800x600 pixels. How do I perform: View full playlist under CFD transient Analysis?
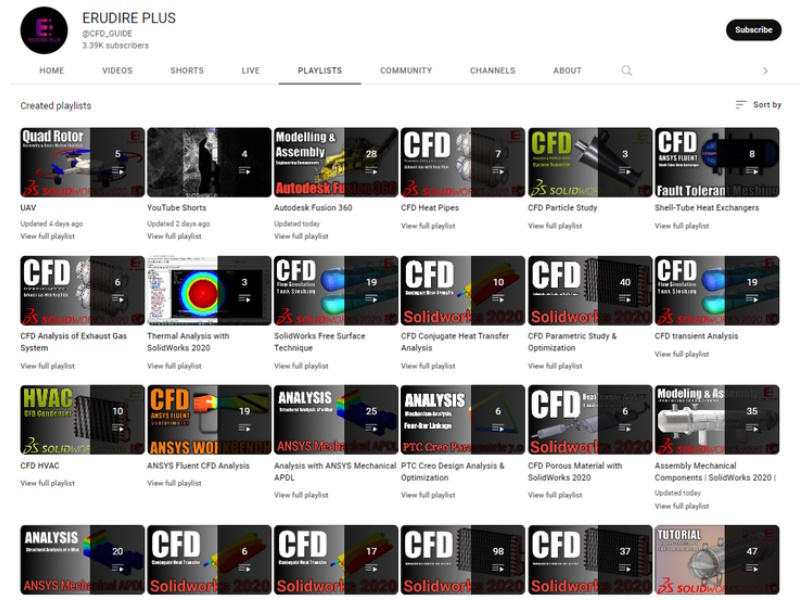point(681,354)
